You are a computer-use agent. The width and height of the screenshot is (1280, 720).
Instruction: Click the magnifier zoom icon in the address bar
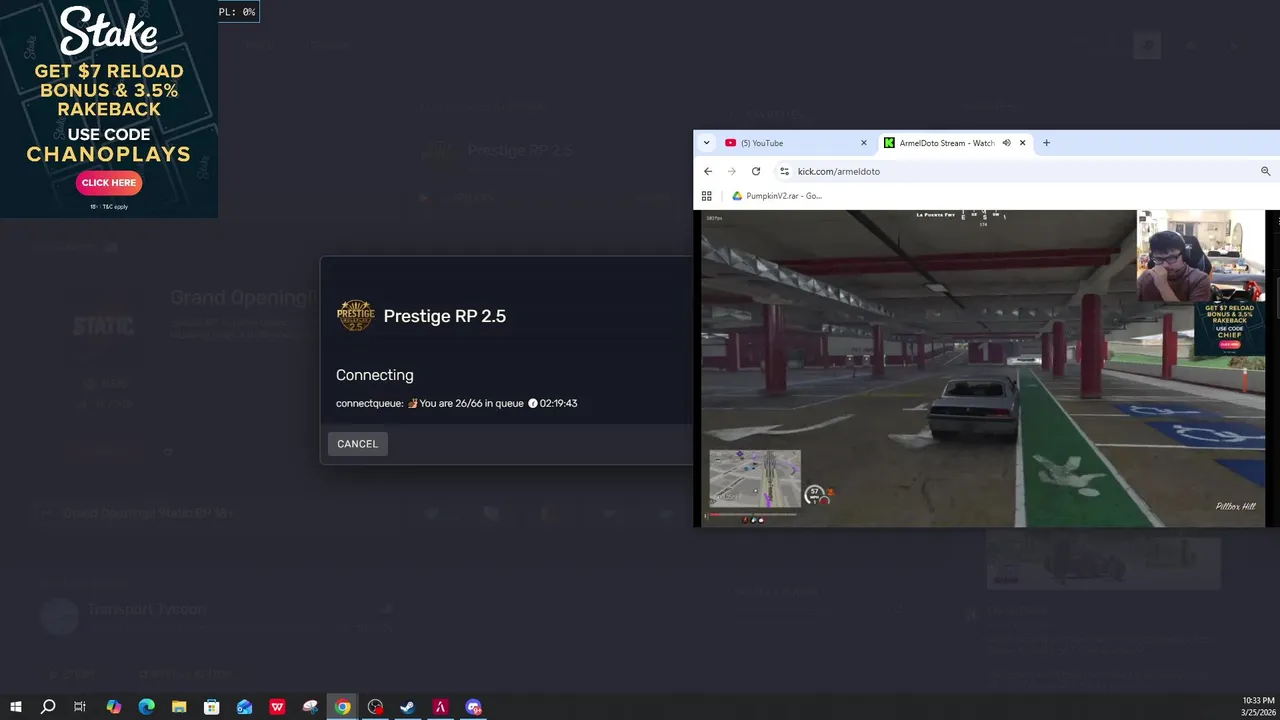pos(1266,171)
